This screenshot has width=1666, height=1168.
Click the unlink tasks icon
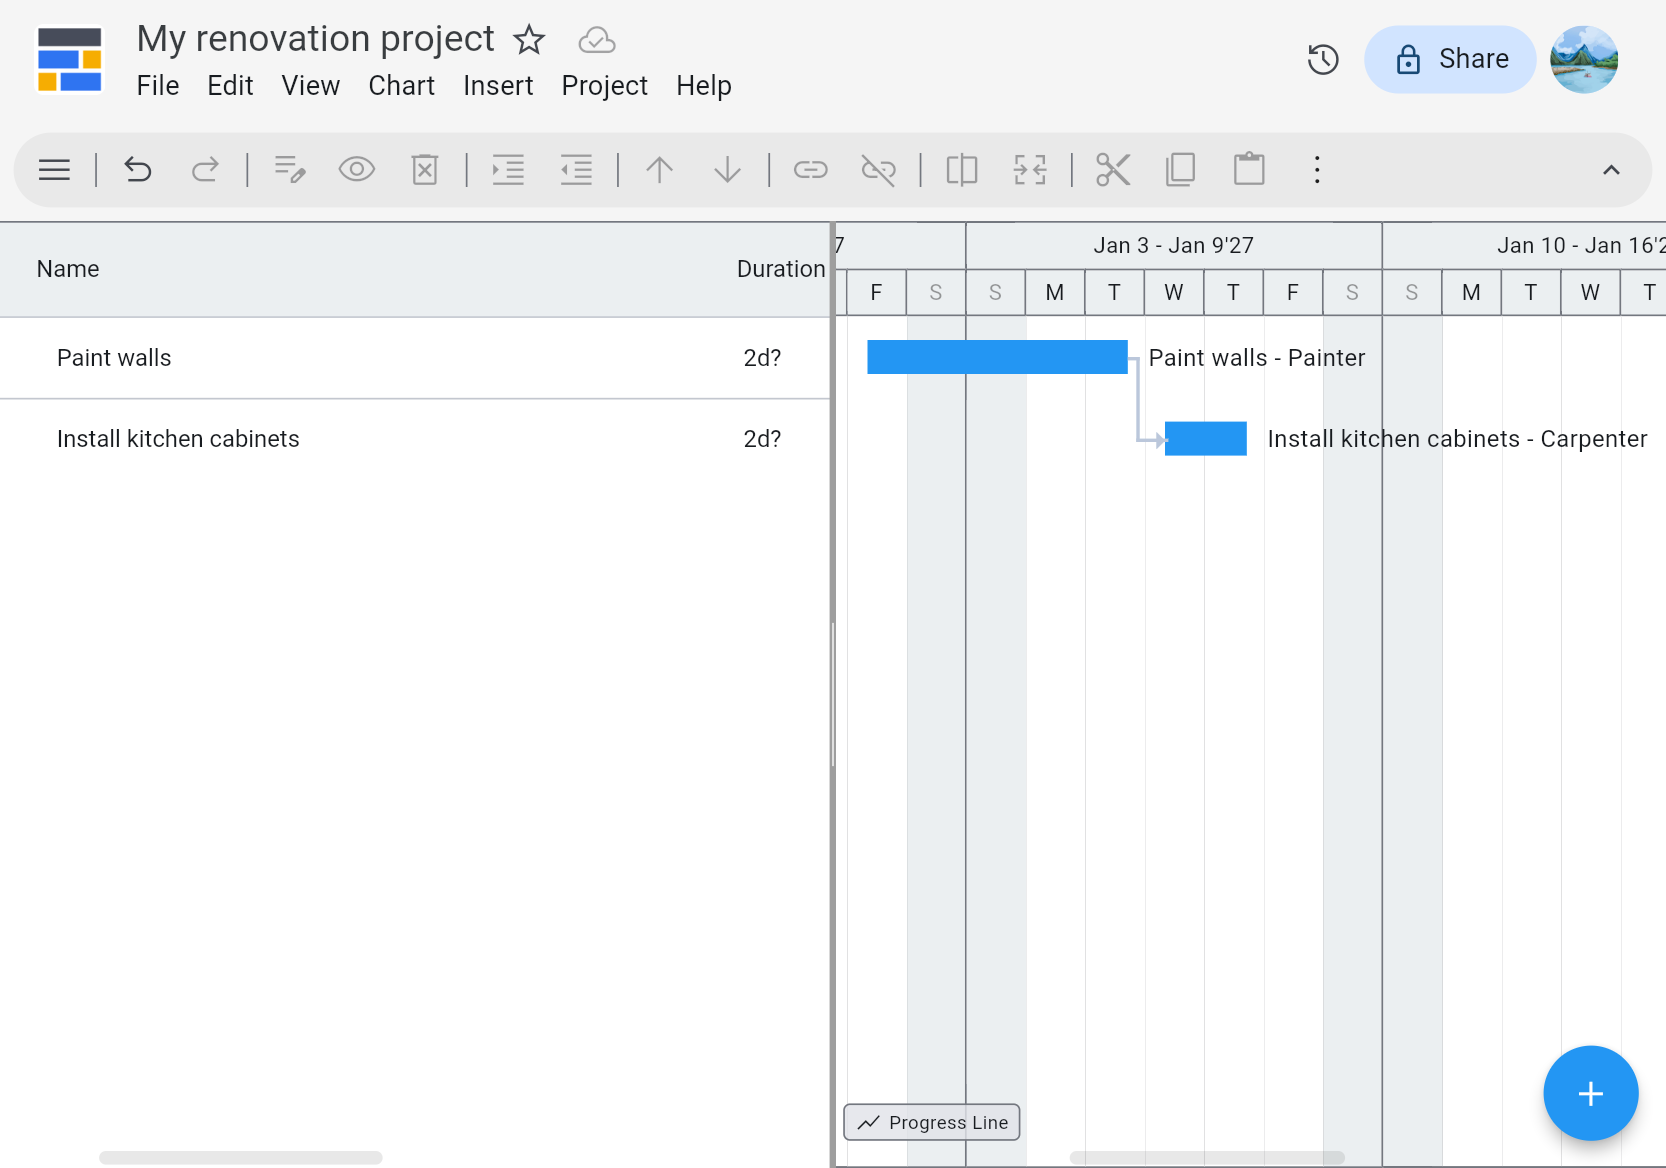(878, 170)
